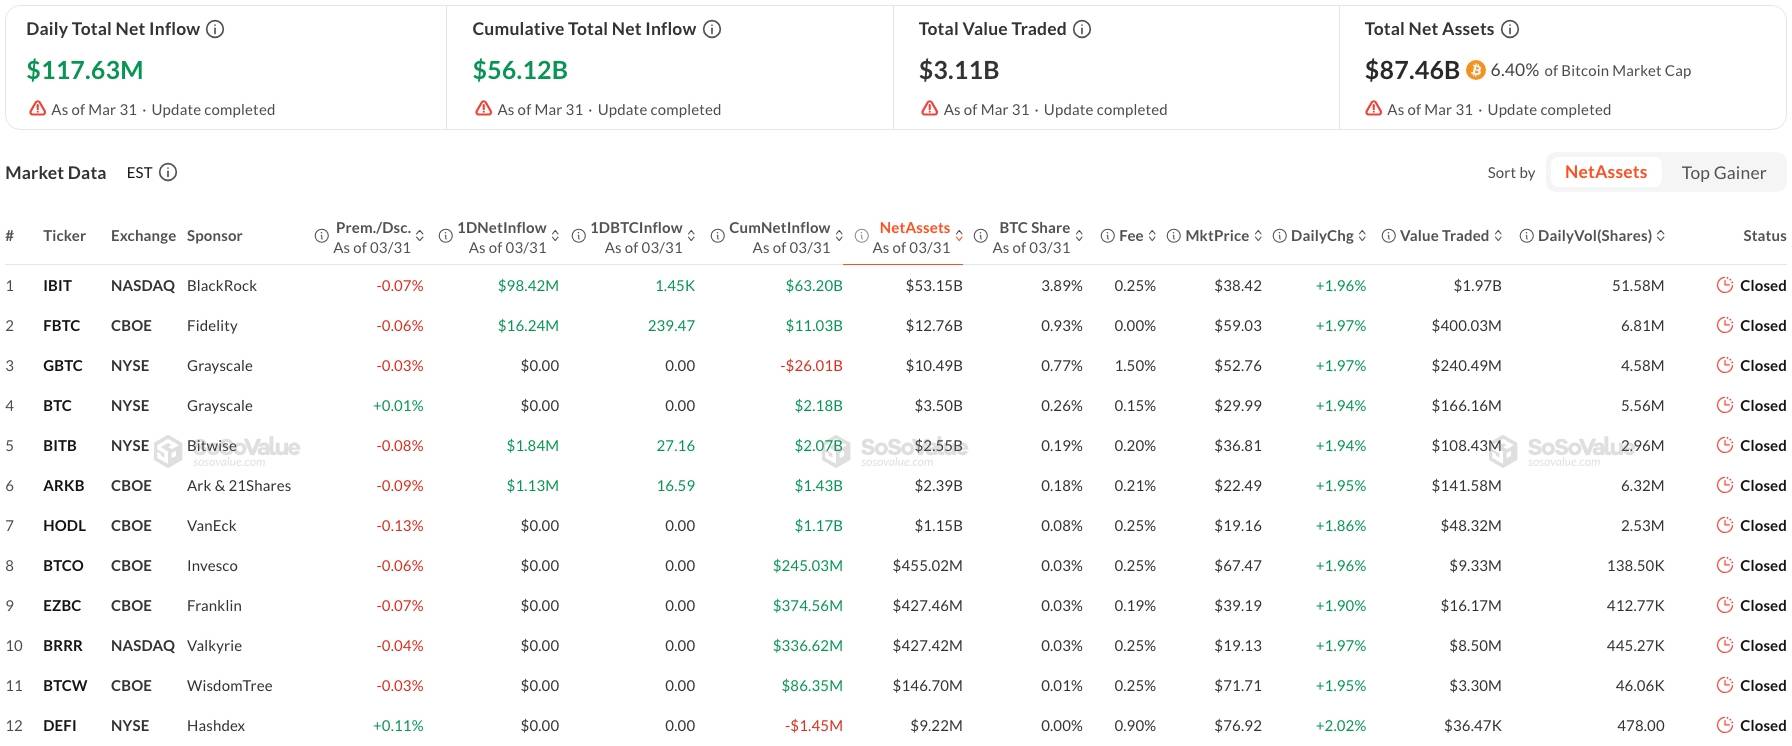Click info icon for NetAssets column
Image resolution: width=1792 pixels, height=746 pixels.
point(861,236)
